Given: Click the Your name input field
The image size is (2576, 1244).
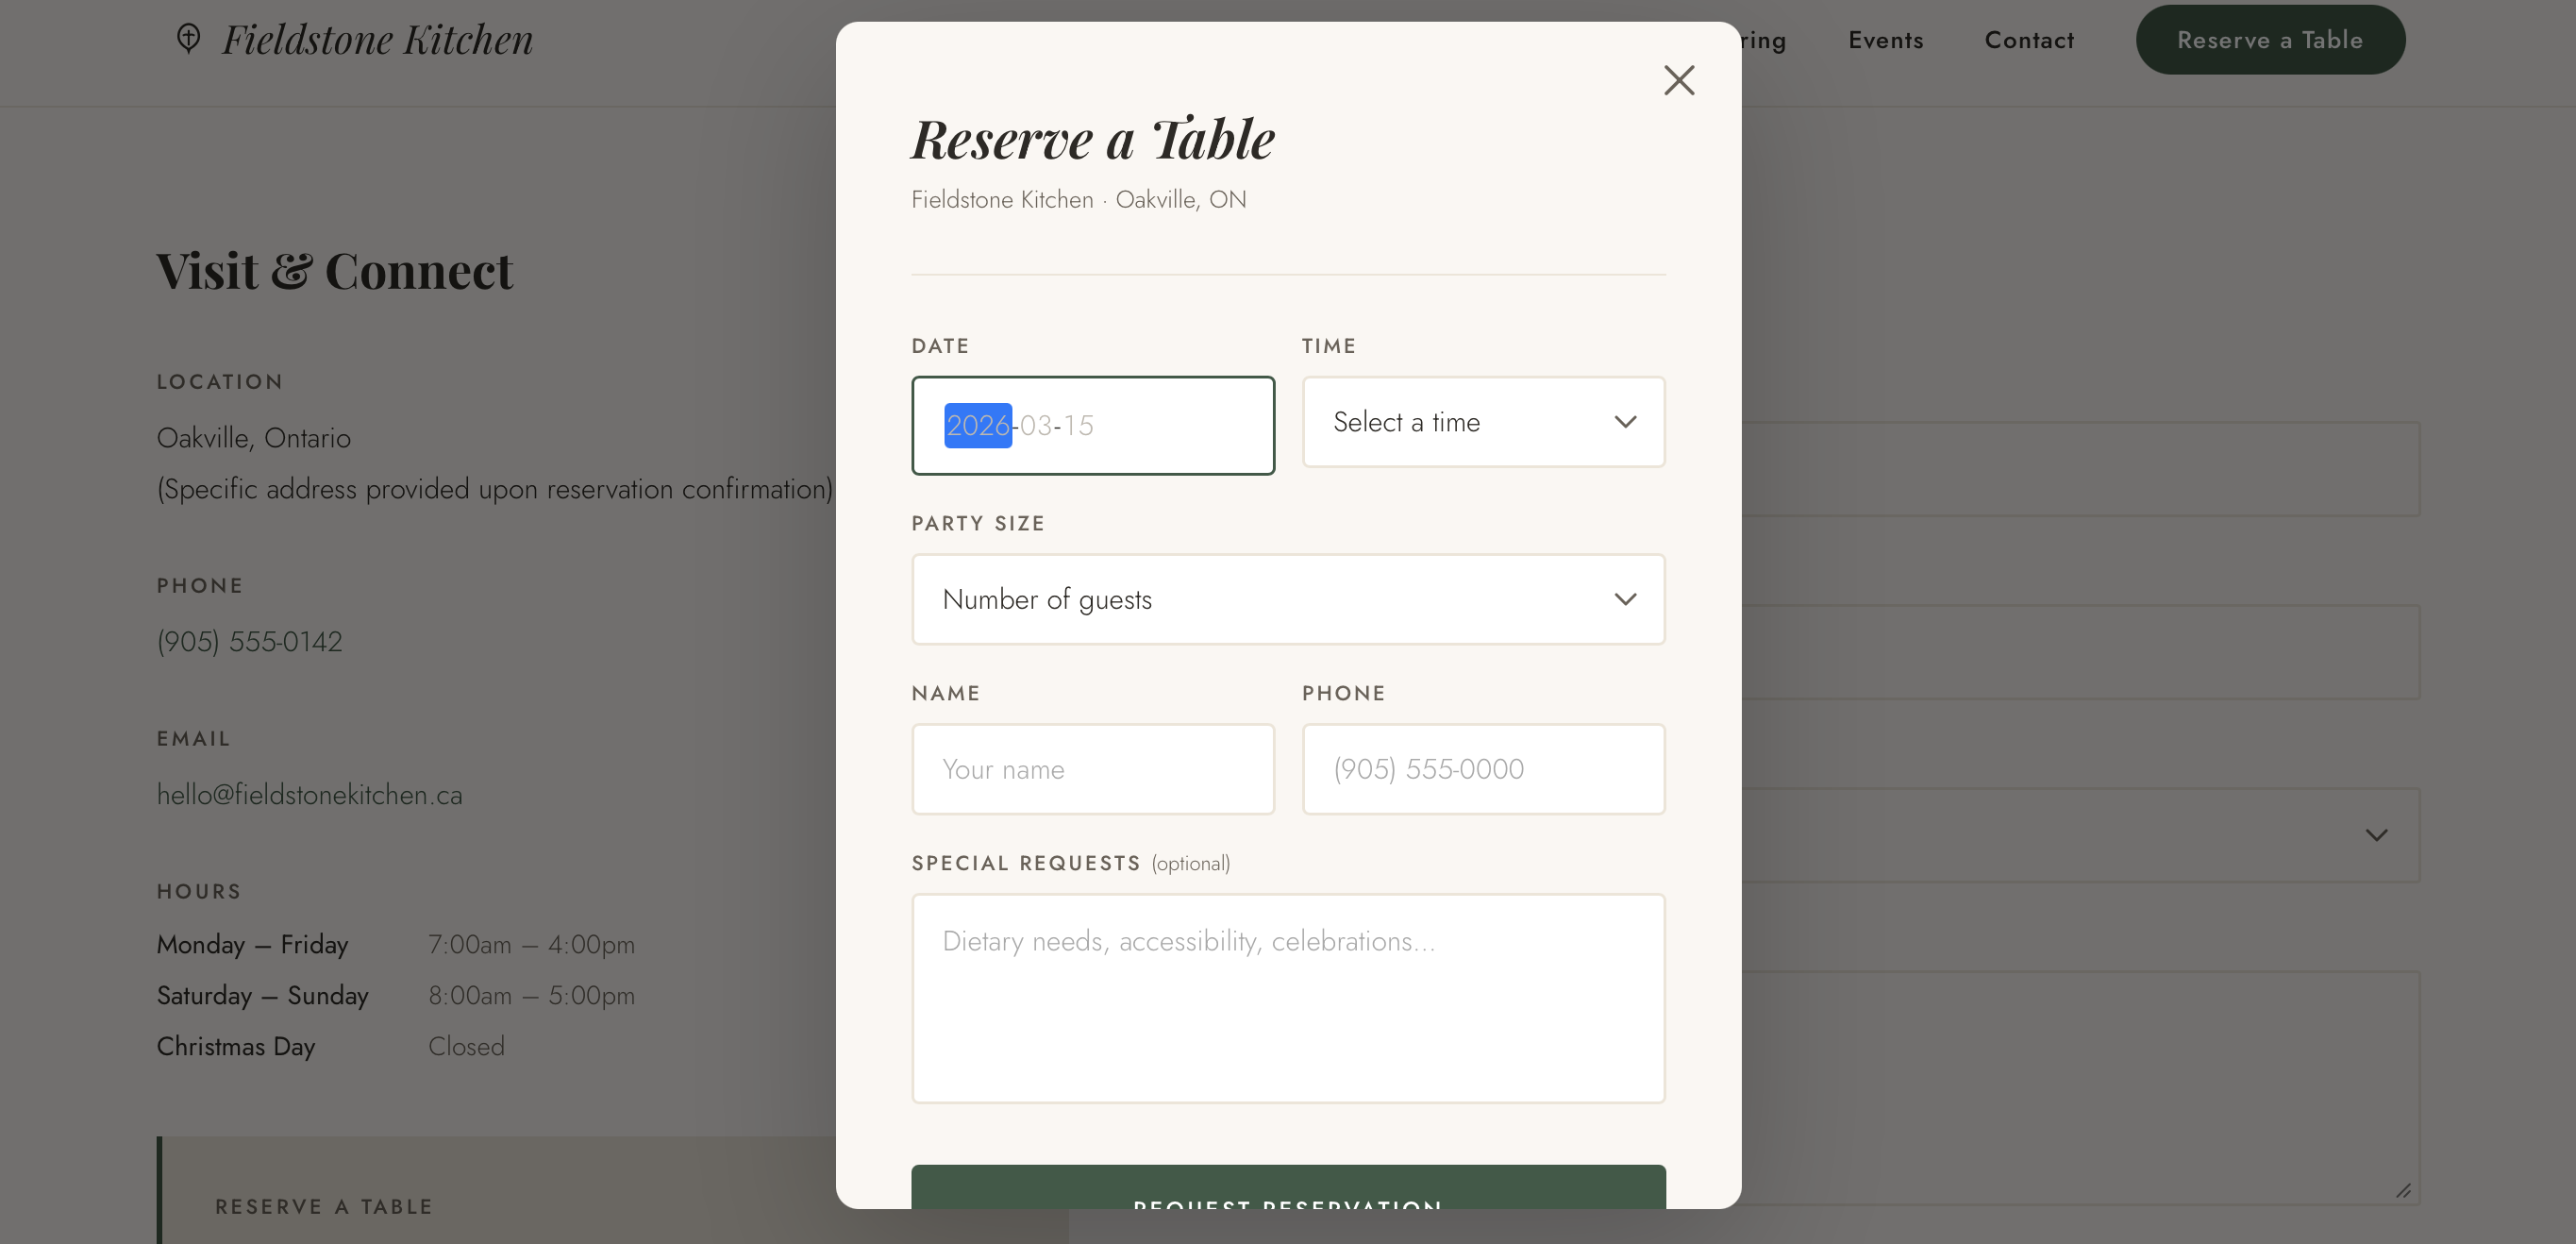Looking at the screenshot, I should tap(1093, 769).
